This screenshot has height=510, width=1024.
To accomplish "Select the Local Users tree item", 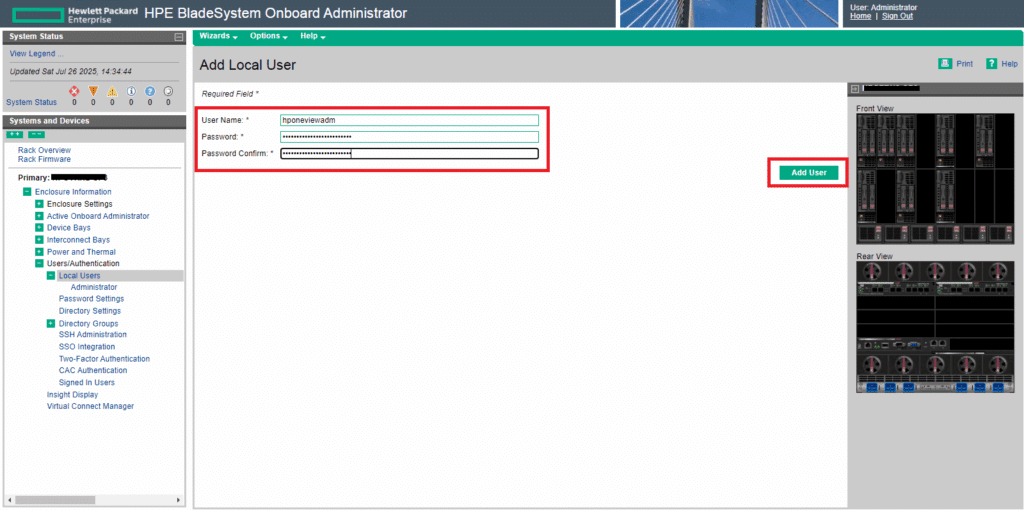I will (80, 276).
